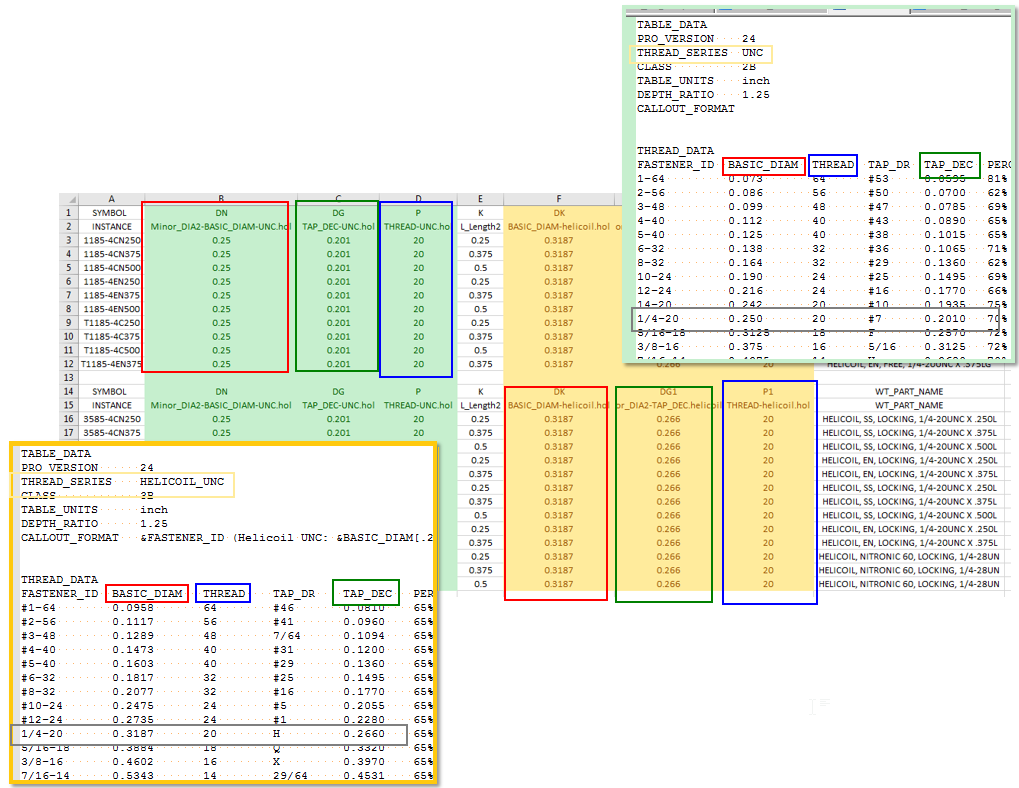1019x788 pixels.
Task: Click 0.3187 in the T1185-4C500 row
Action: coord(559,350)
